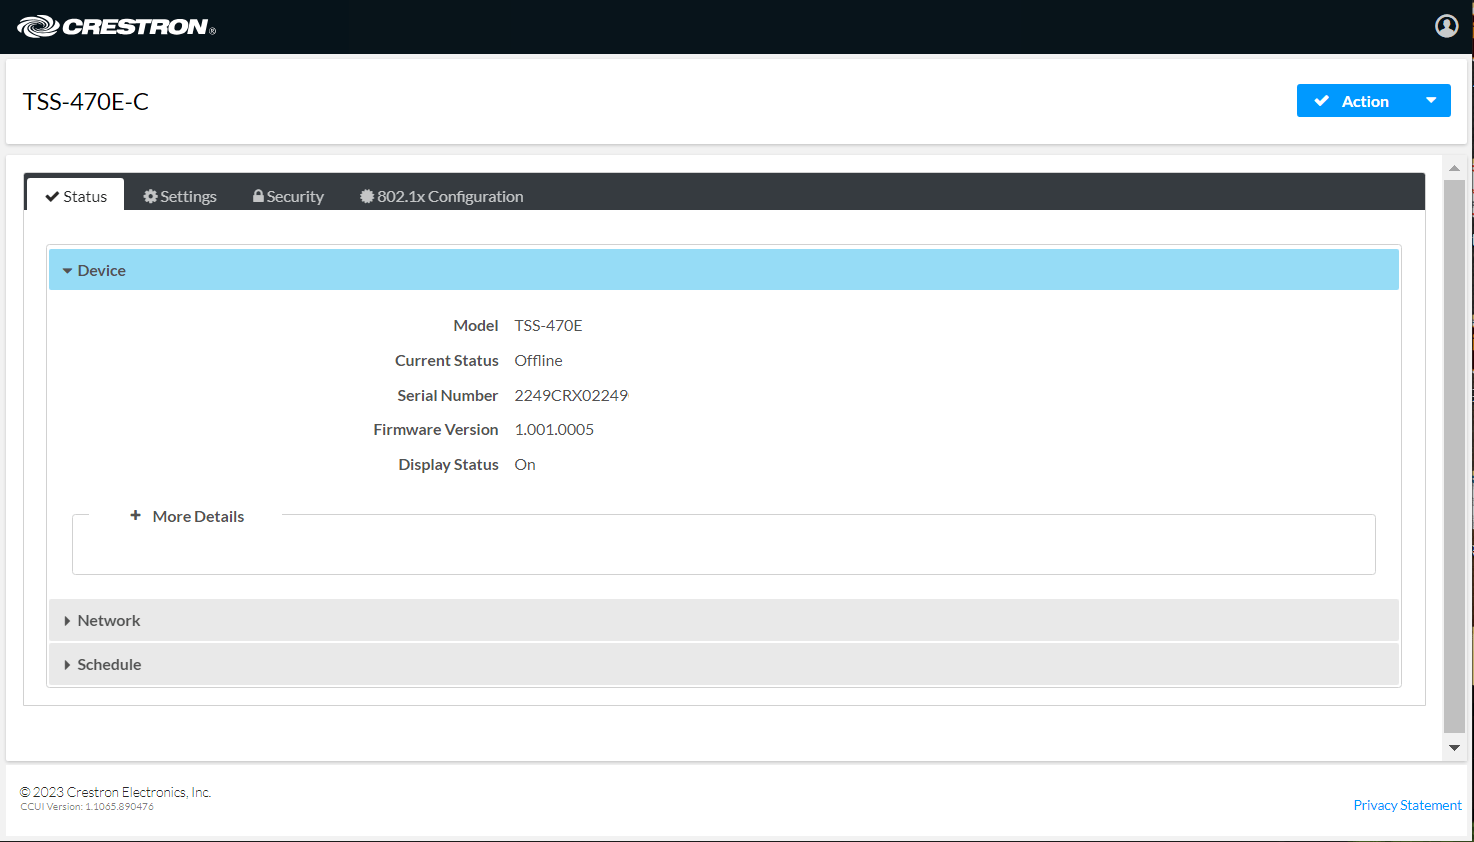Open the Settings tab

[180, 196]
